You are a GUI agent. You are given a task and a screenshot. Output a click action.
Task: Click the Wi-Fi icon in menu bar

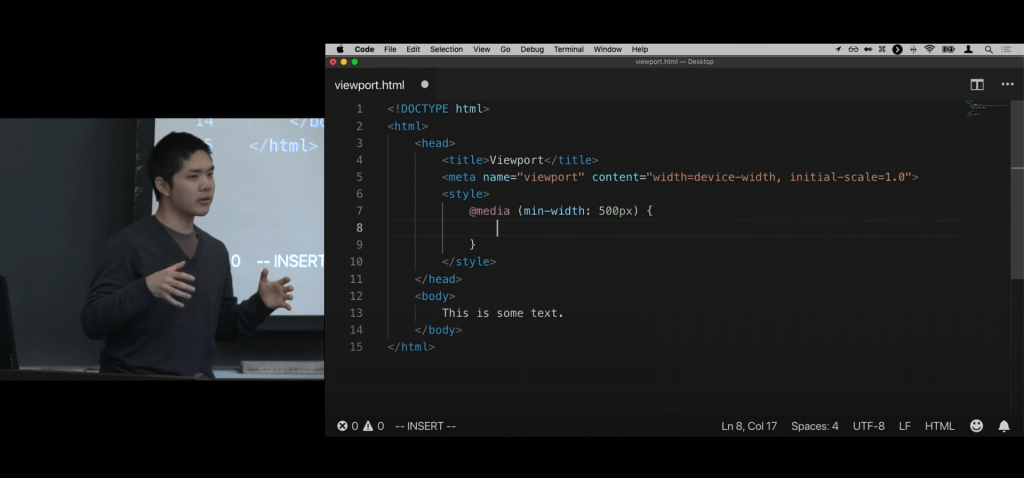[929, 49]
